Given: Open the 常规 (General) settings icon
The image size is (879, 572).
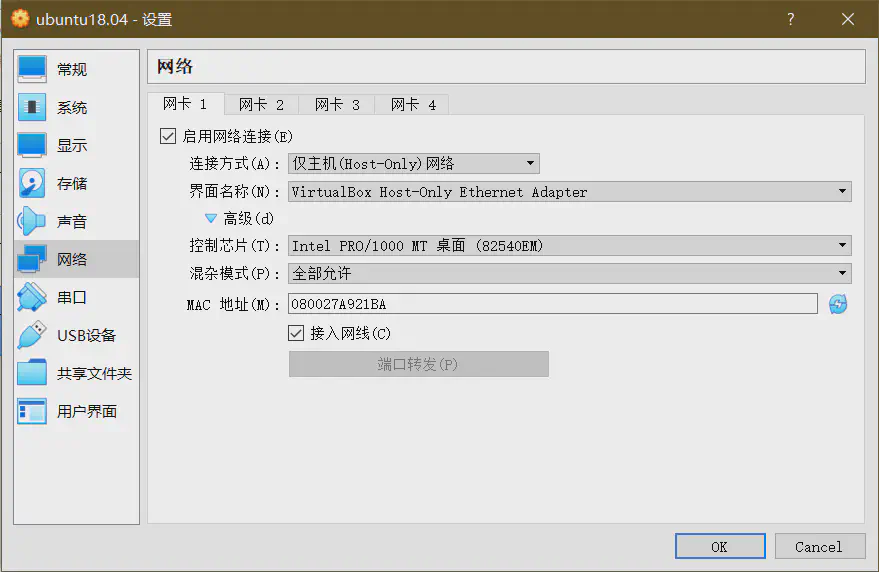Looking at the screenshot, I should point(32,69).
